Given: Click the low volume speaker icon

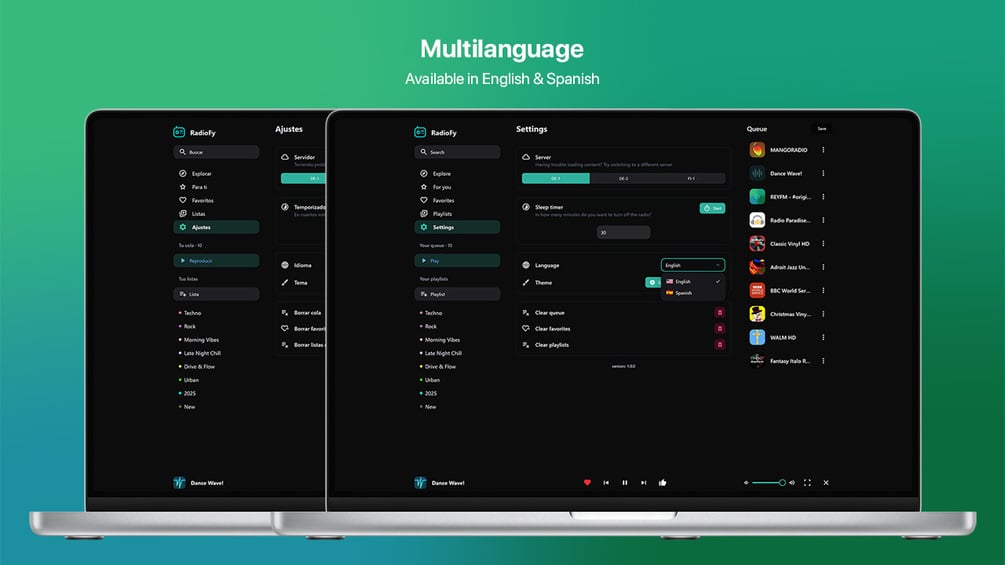Looking at the screenshot, I should (x=746, y=482).
